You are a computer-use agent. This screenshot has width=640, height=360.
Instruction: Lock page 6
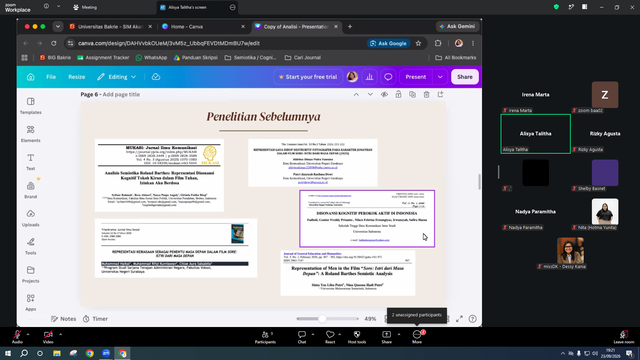point(398,94)
